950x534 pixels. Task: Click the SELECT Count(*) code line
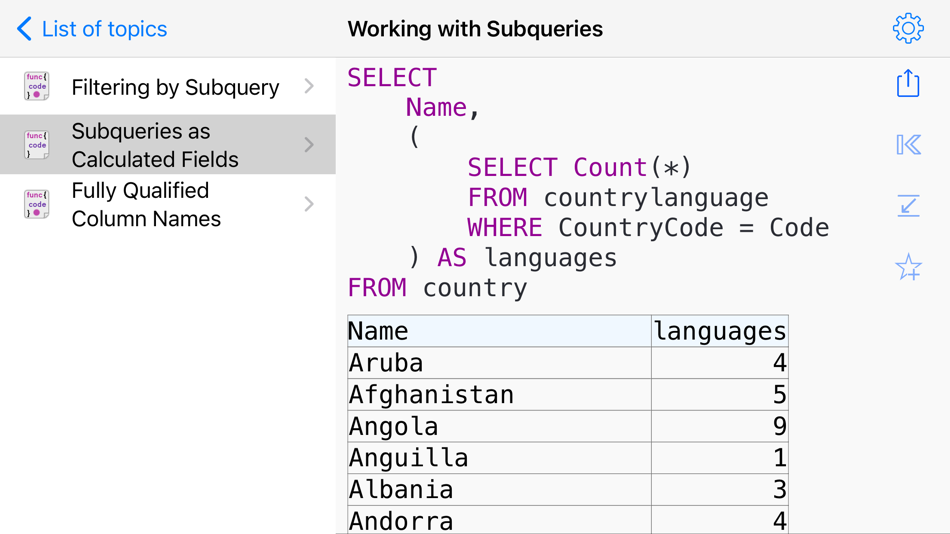[x=579, y=167]
